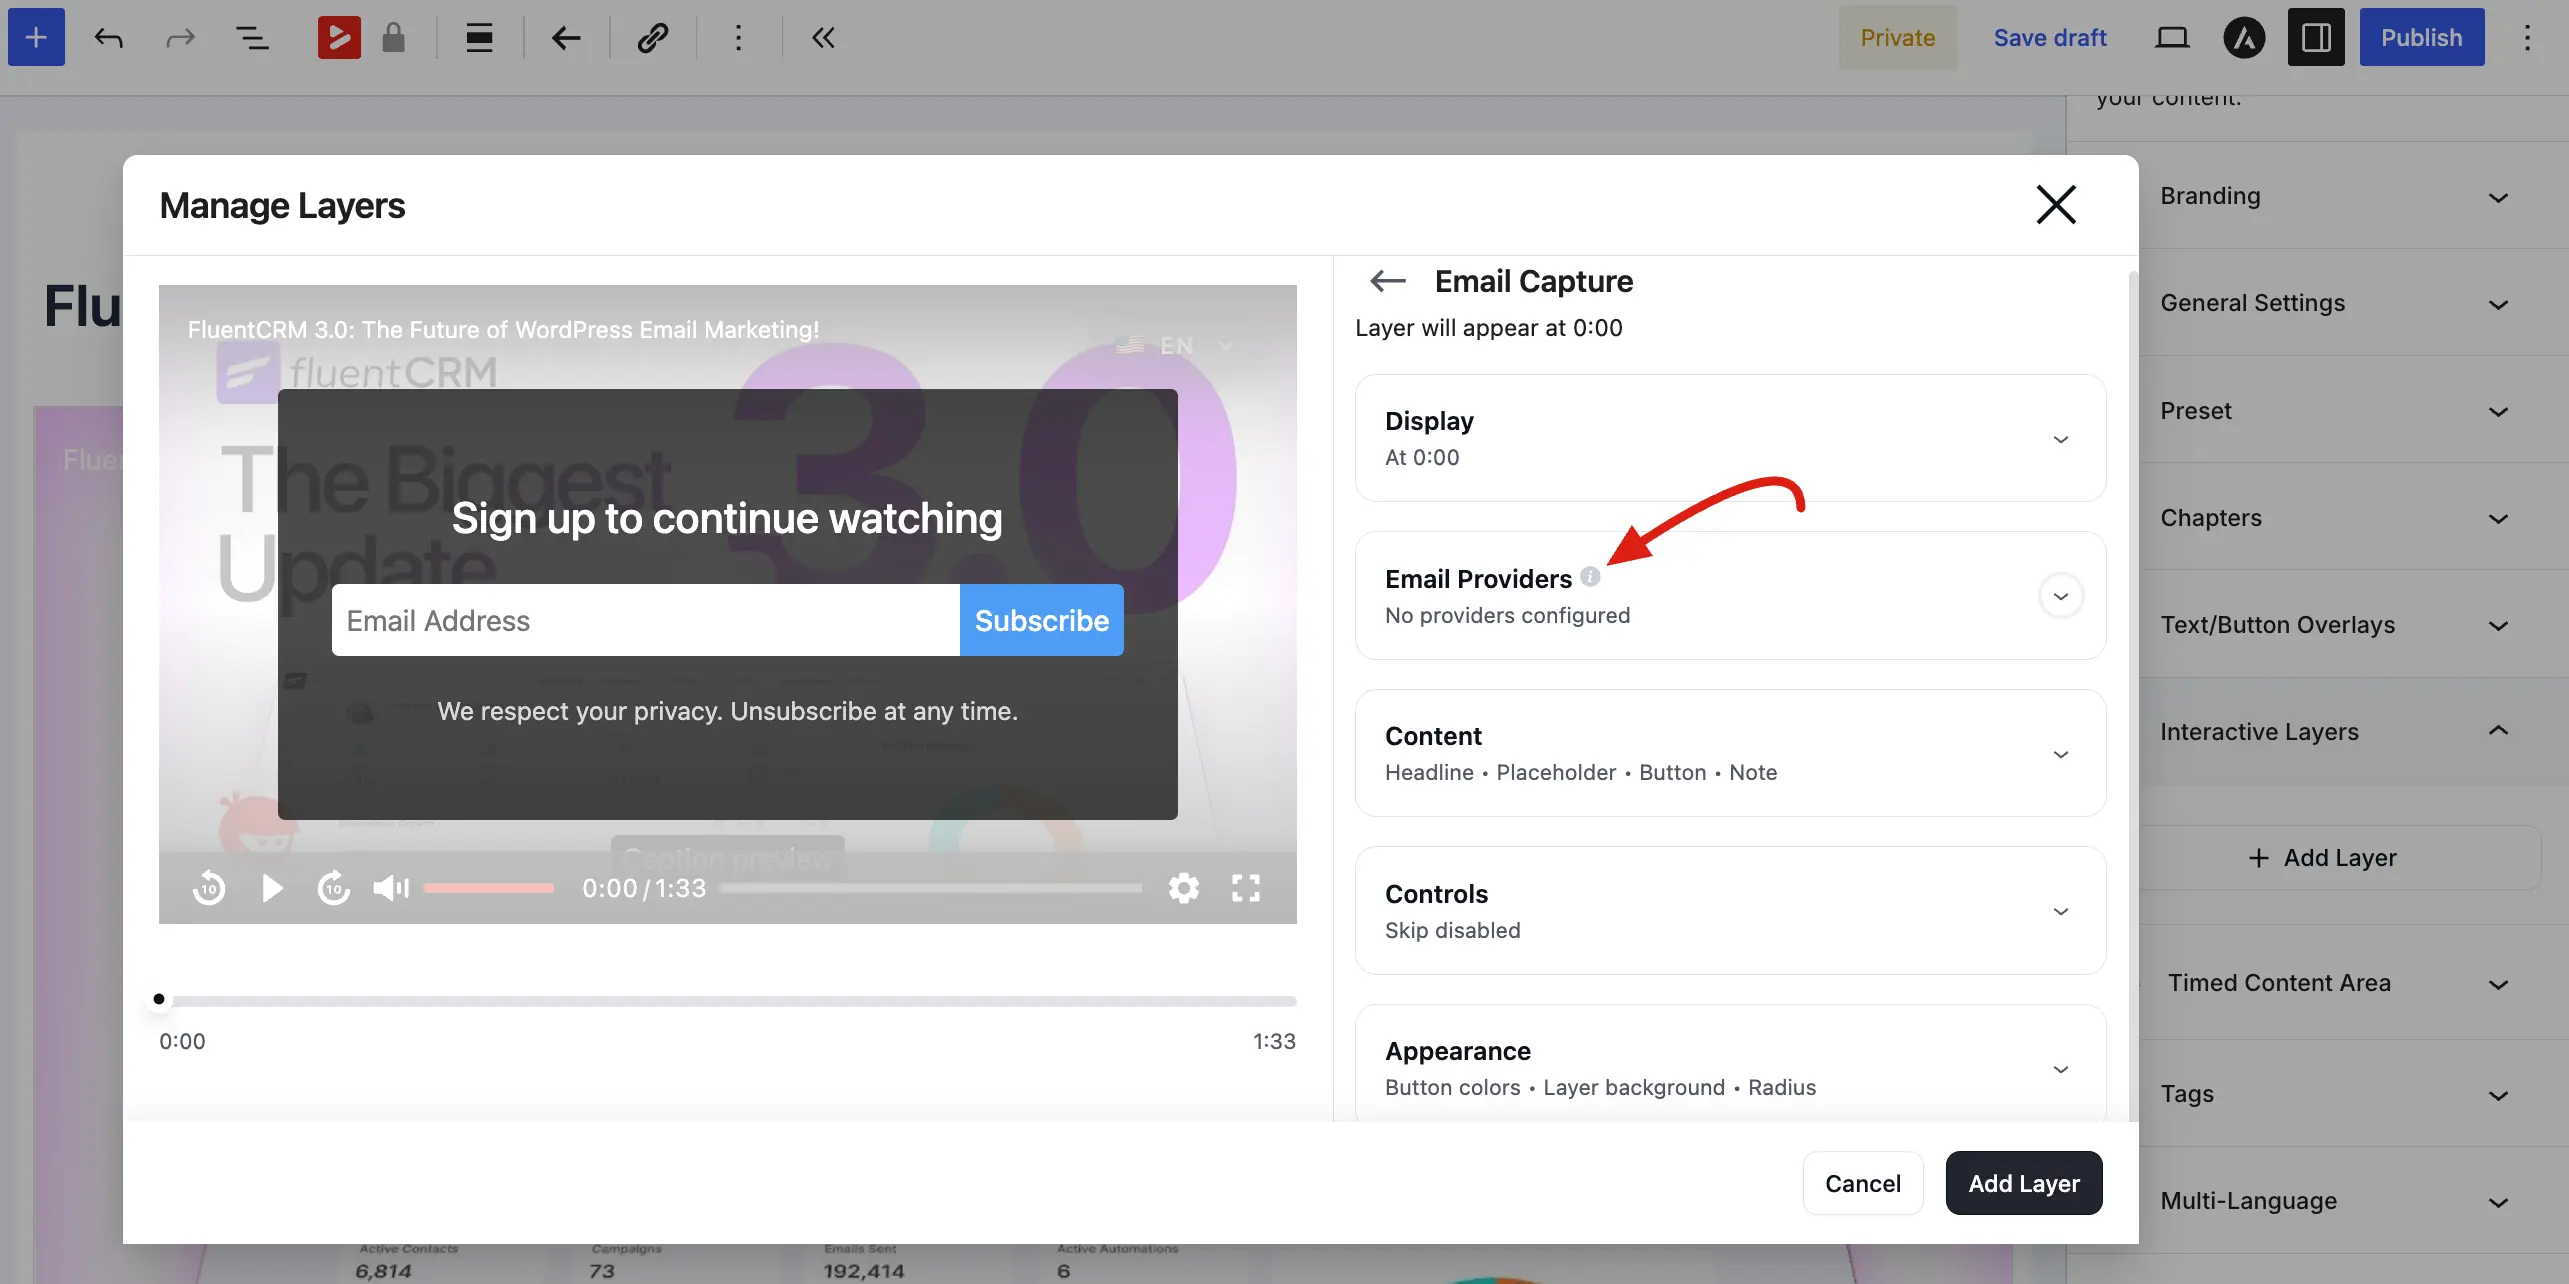This screenshot has width=2569, height=1284.
Task: Open the EN language selector on video
Action: coord(1175,346)
